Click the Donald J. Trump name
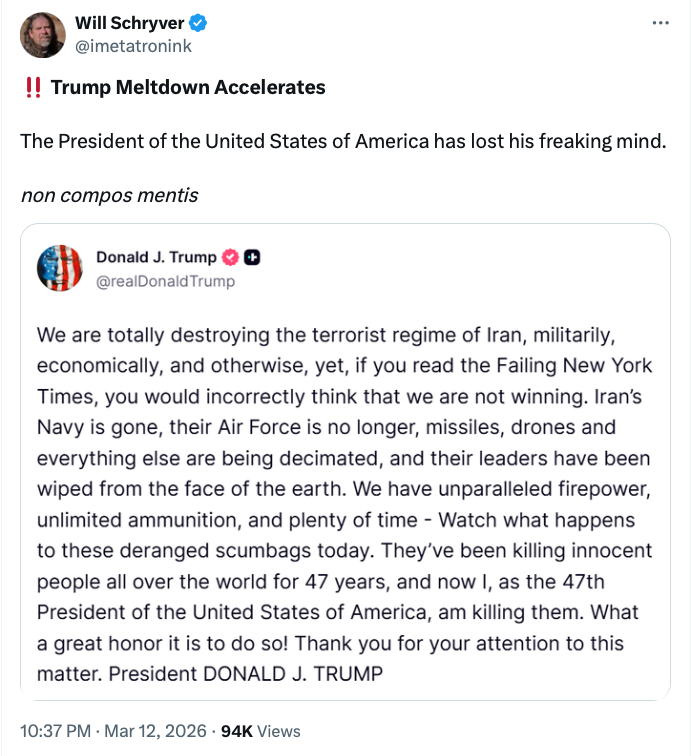This screenshot has width=691, height=756. click(x=156, y=258)
